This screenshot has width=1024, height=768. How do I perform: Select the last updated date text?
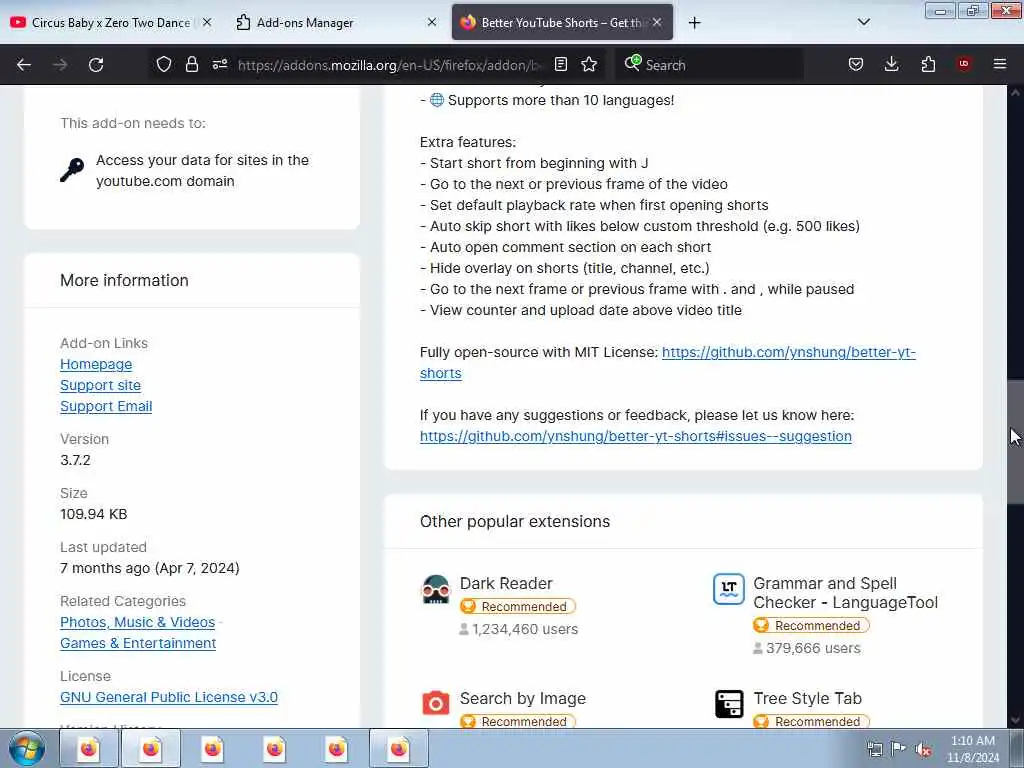[x=150, y=569]
